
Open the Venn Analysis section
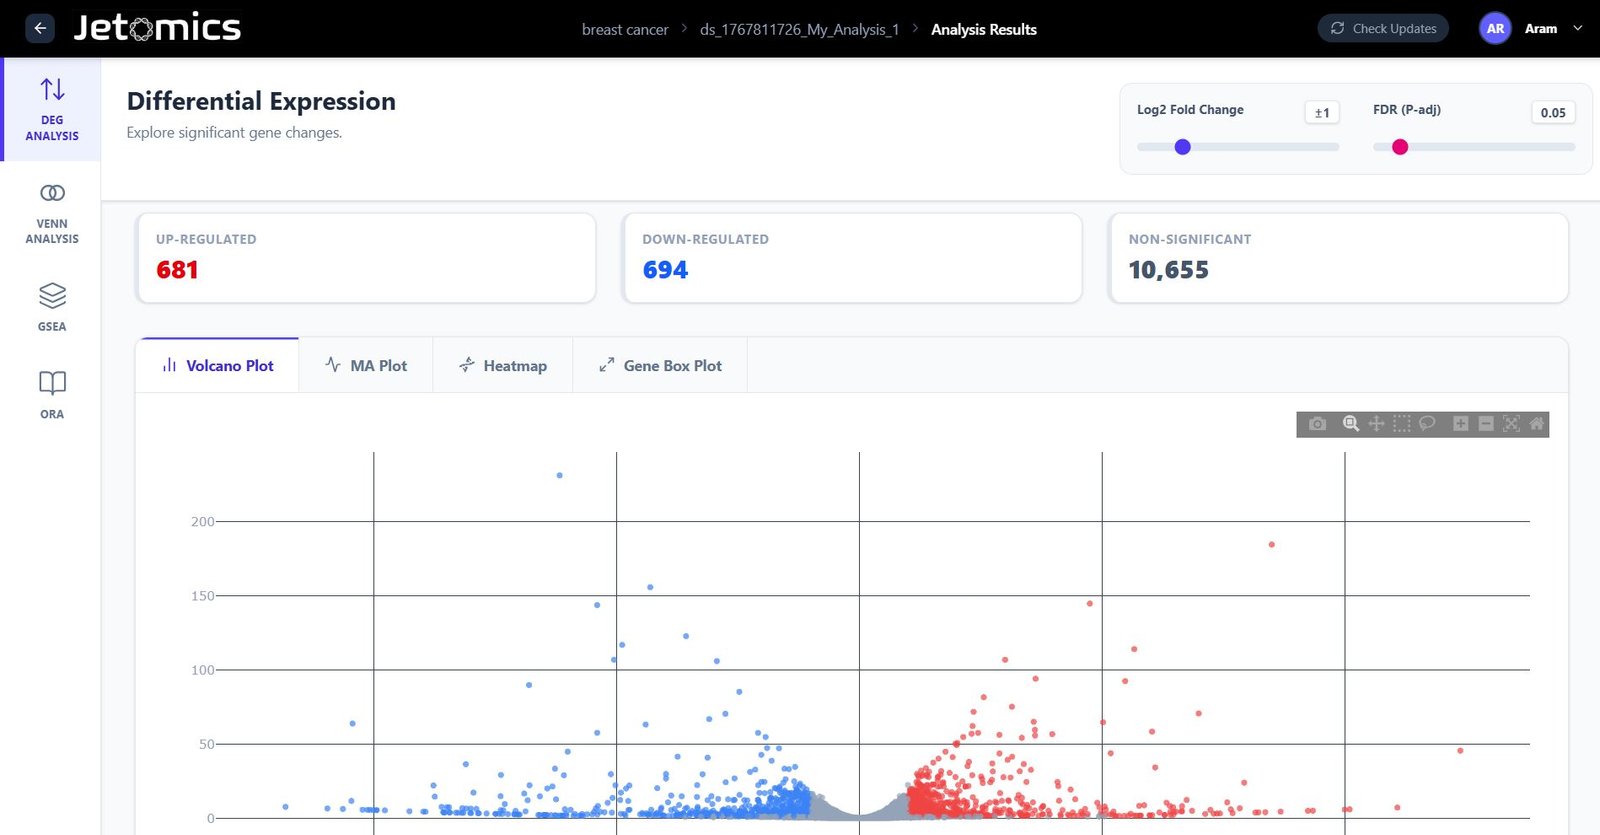click(x=52, y=213)
